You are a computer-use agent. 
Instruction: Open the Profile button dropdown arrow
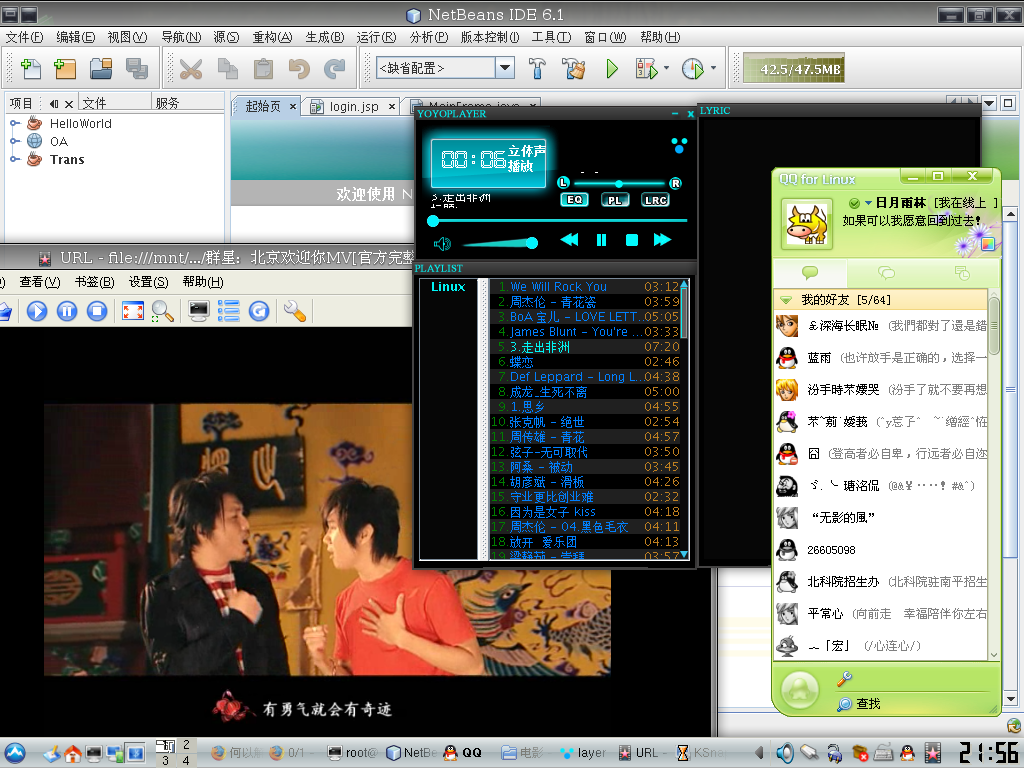coord(713,67)
